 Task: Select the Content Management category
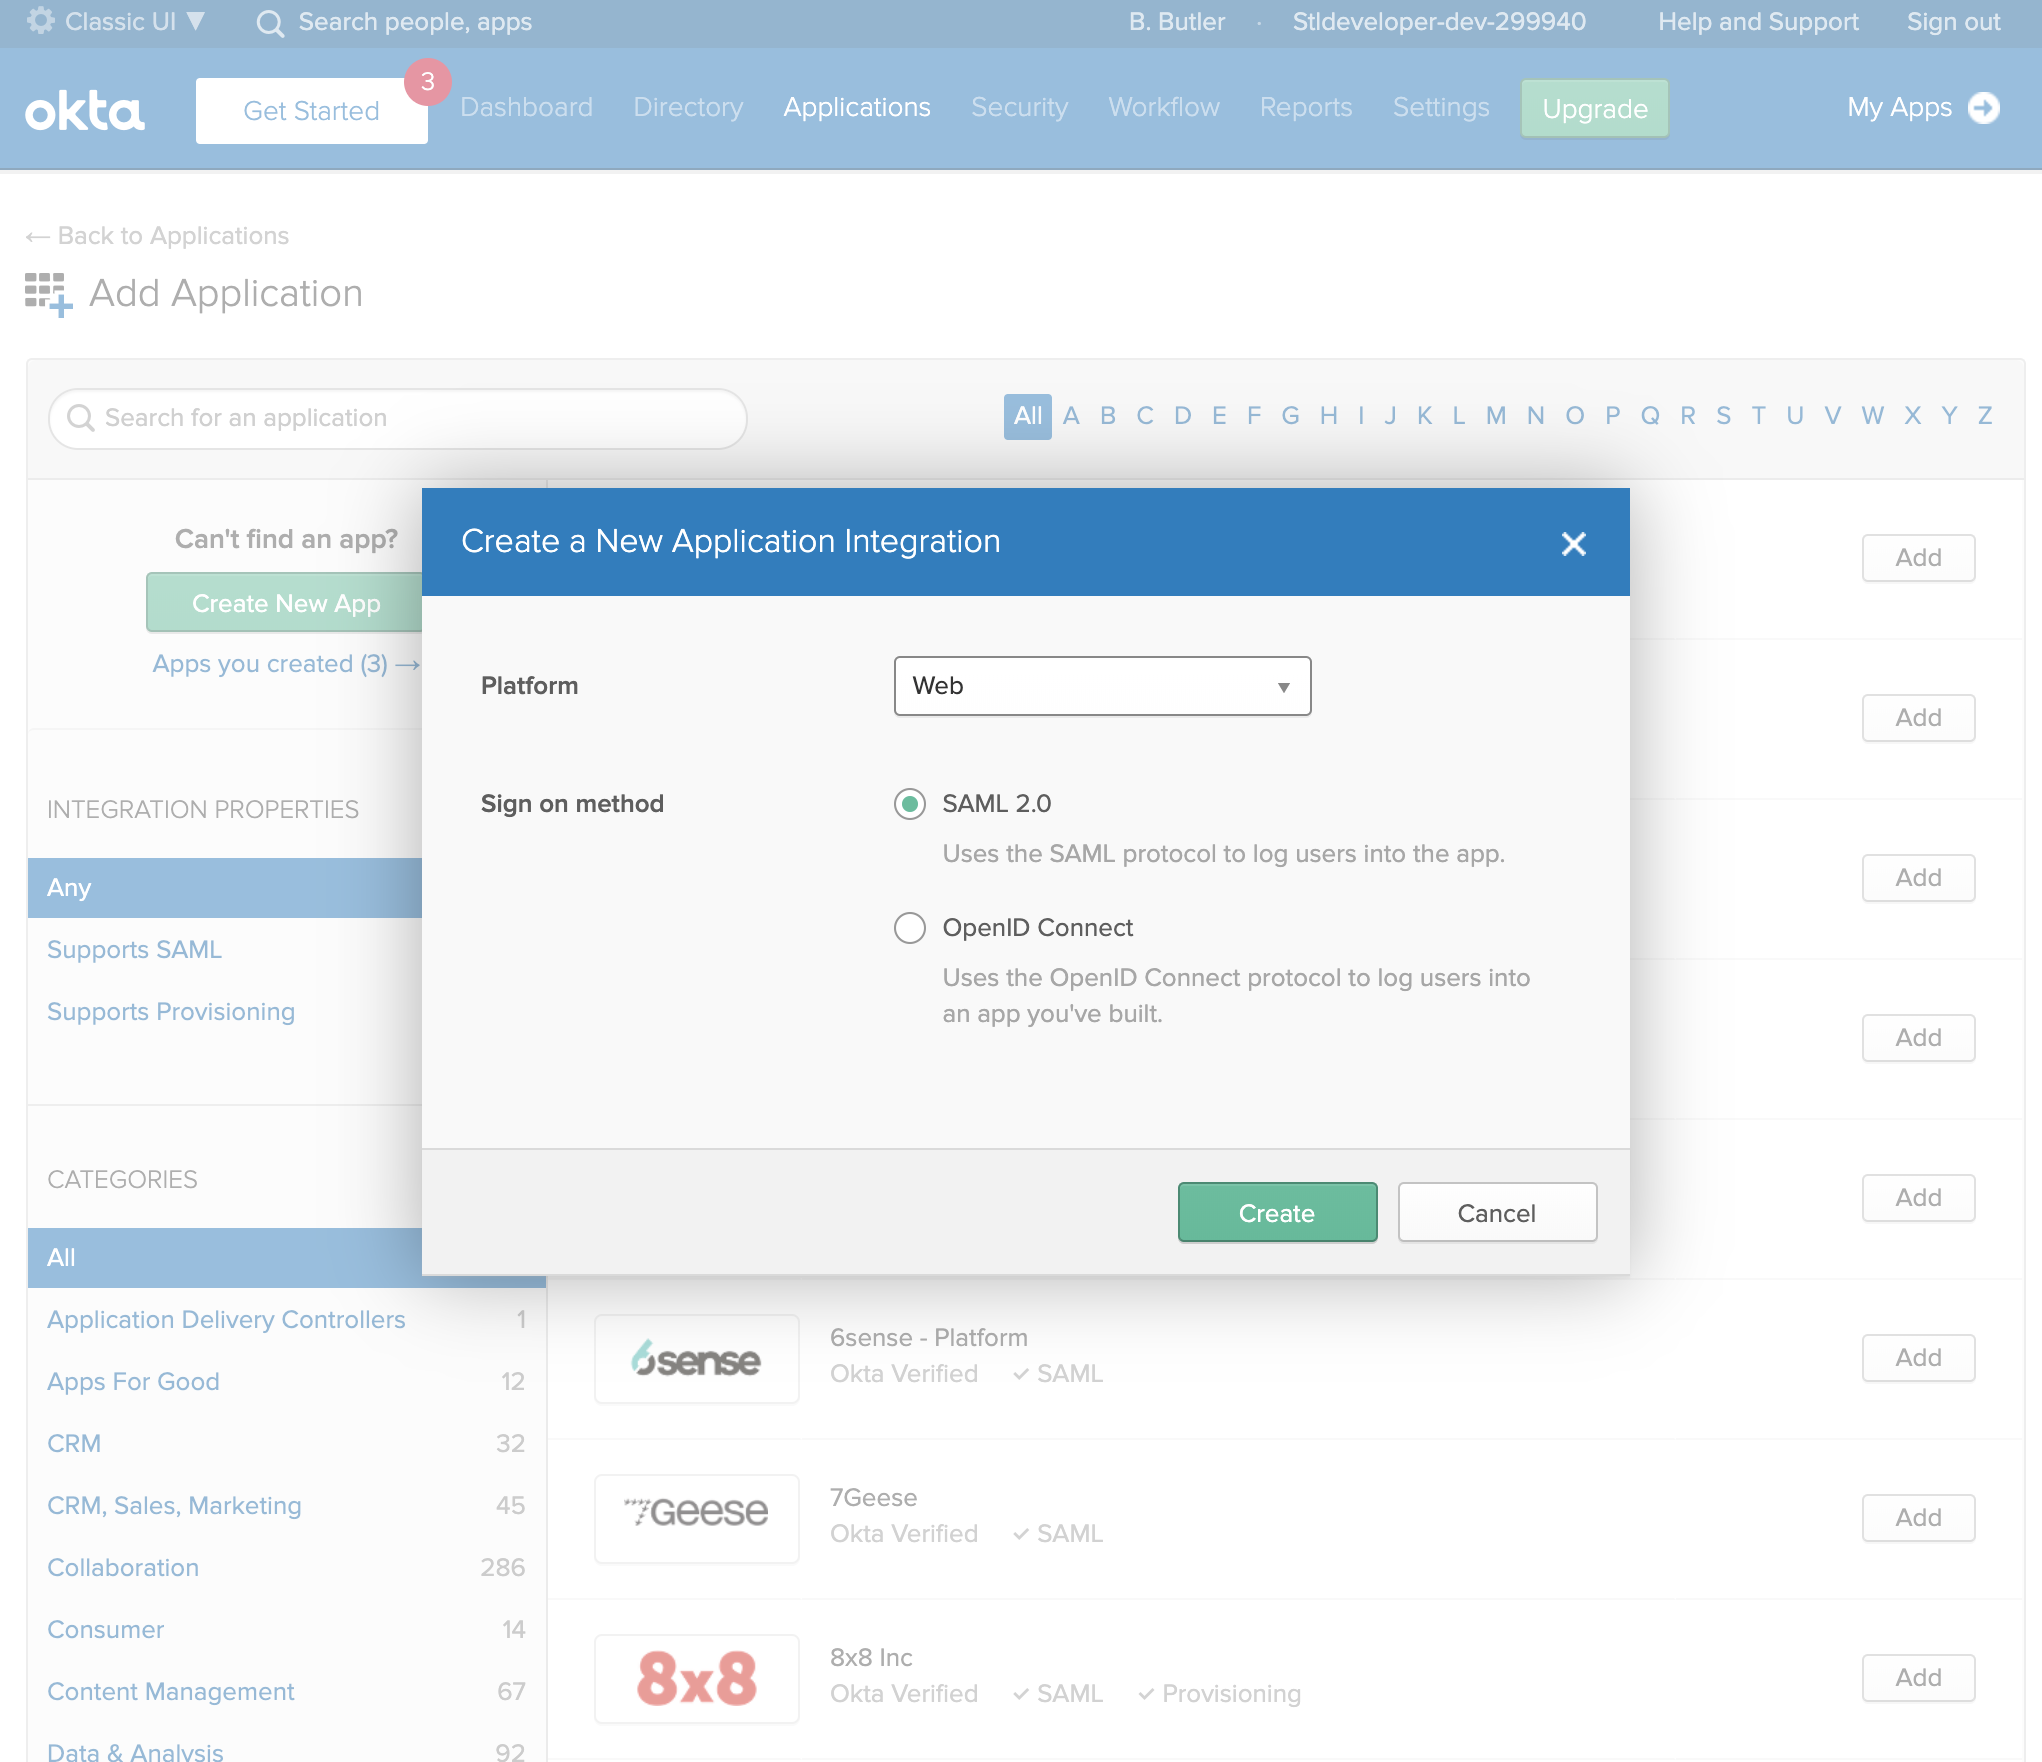pyautogui.click(x=171, y=1692)
